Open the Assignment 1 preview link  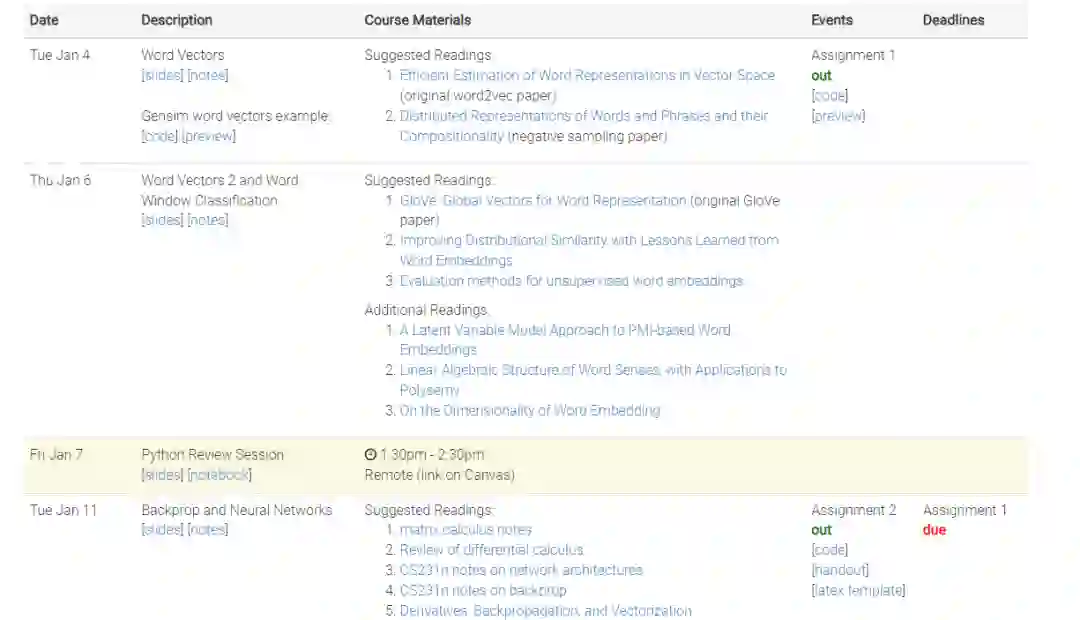[838, 116]
